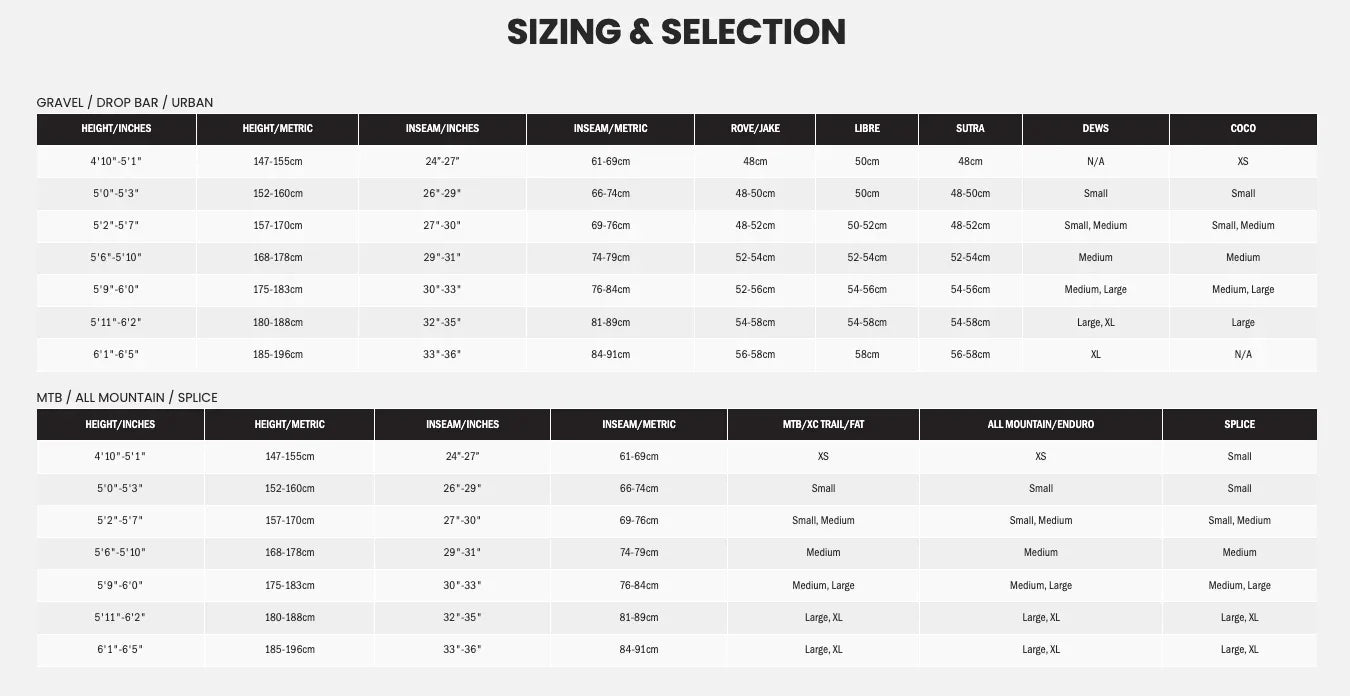This screenshot has width=1350, height=696.
Task: Click the Sizing & Selection page title
Action: pyautogui.click(x=676, y=32)
